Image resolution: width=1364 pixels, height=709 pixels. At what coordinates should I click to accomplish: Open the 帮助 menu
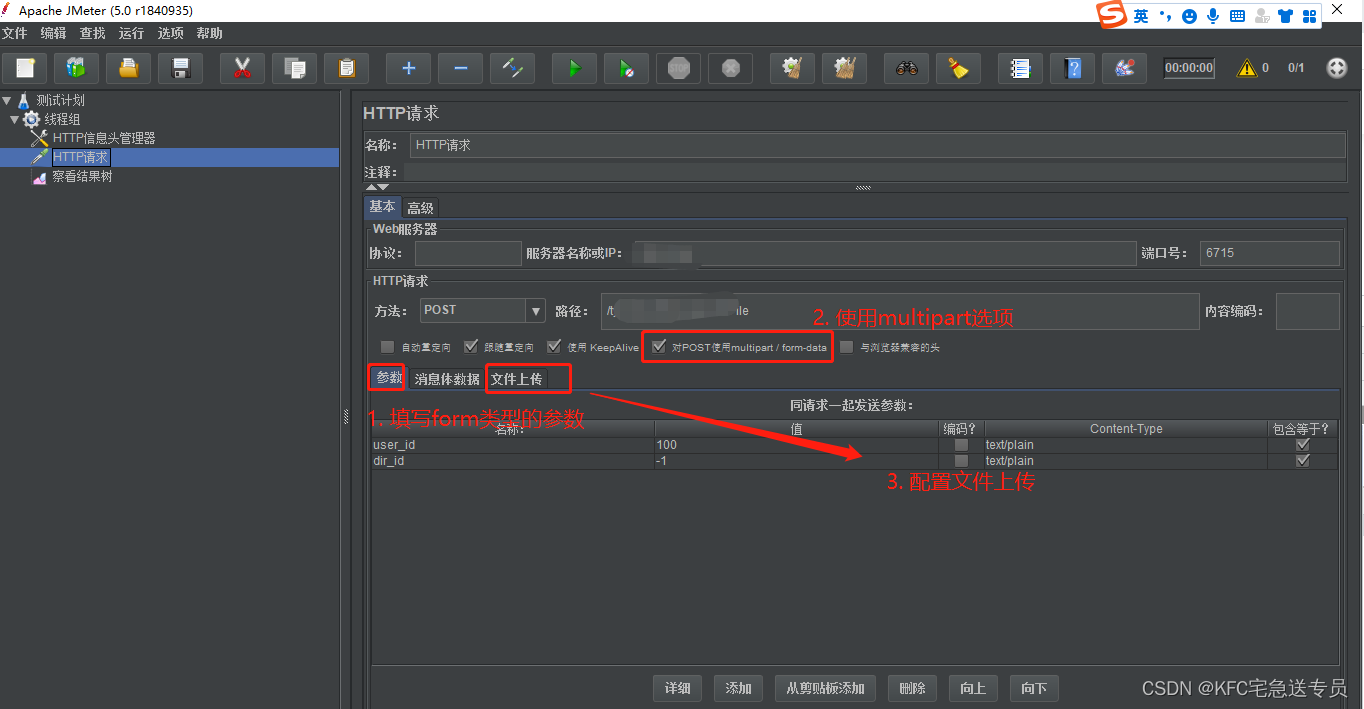point(209,33)
